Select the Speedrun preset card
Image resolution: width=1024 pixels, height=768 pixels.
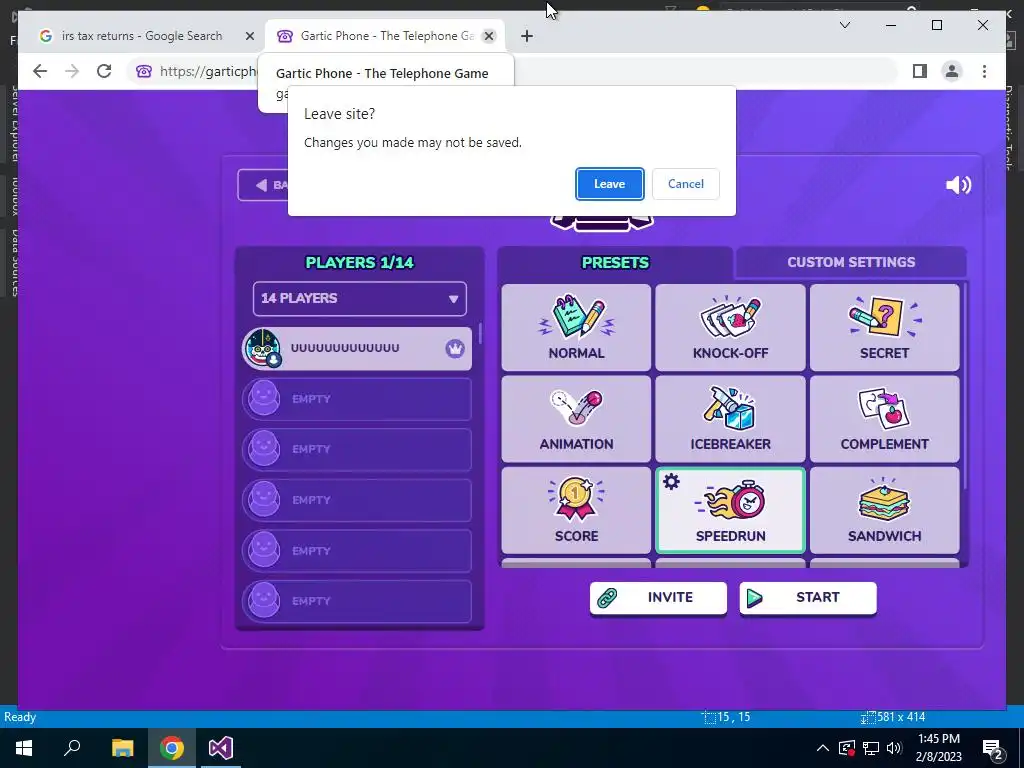point(730,511)
